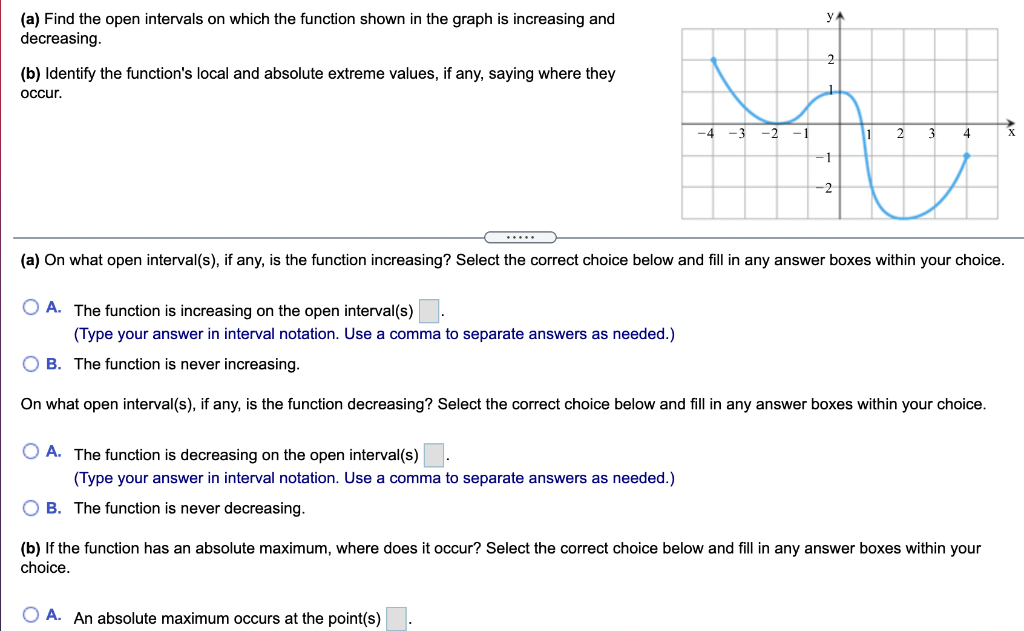Click the decreasing interval answer box
Screen dimensions: 1024x631
[x=433, y=453]
